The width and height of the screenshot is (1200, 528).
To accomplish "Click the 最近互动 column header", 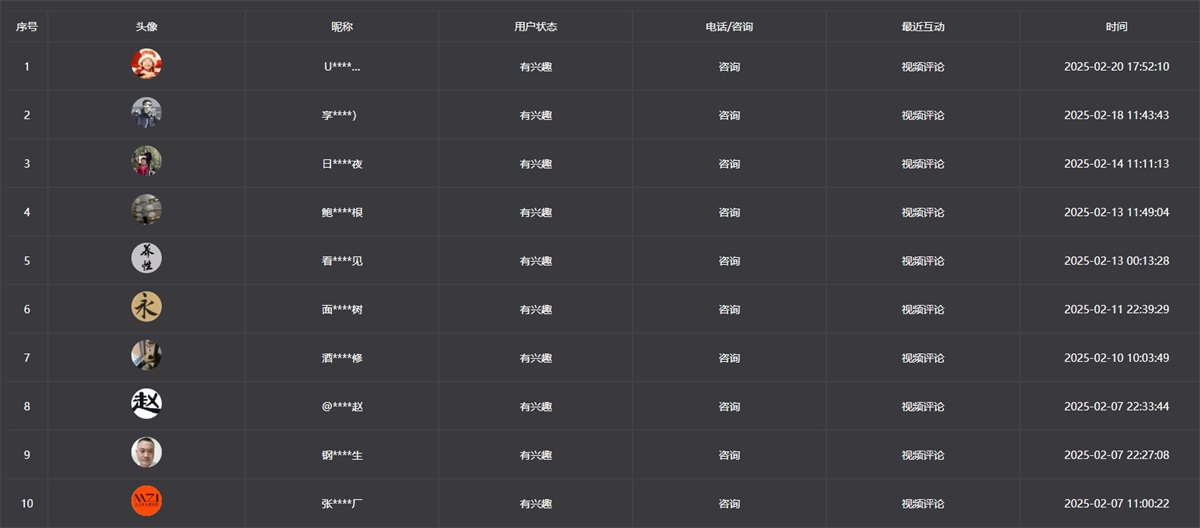I will [x=923, y=27].
